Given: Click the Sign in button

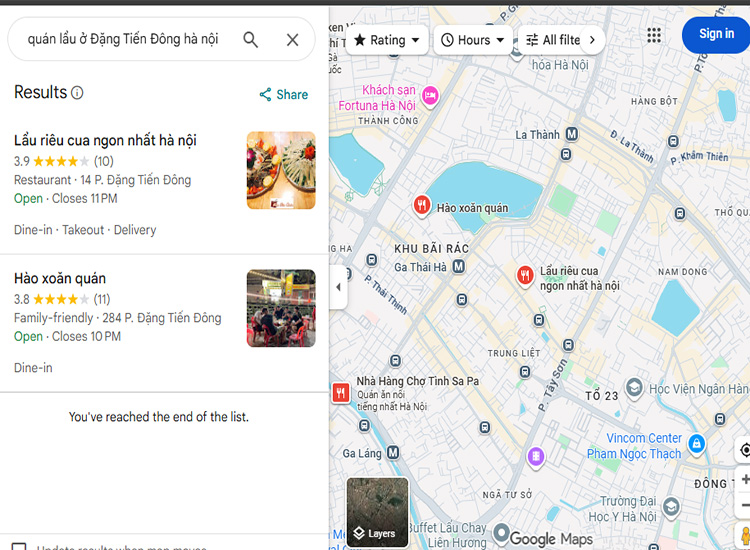Looking at the screenshot, I should [x=716, y=34].
